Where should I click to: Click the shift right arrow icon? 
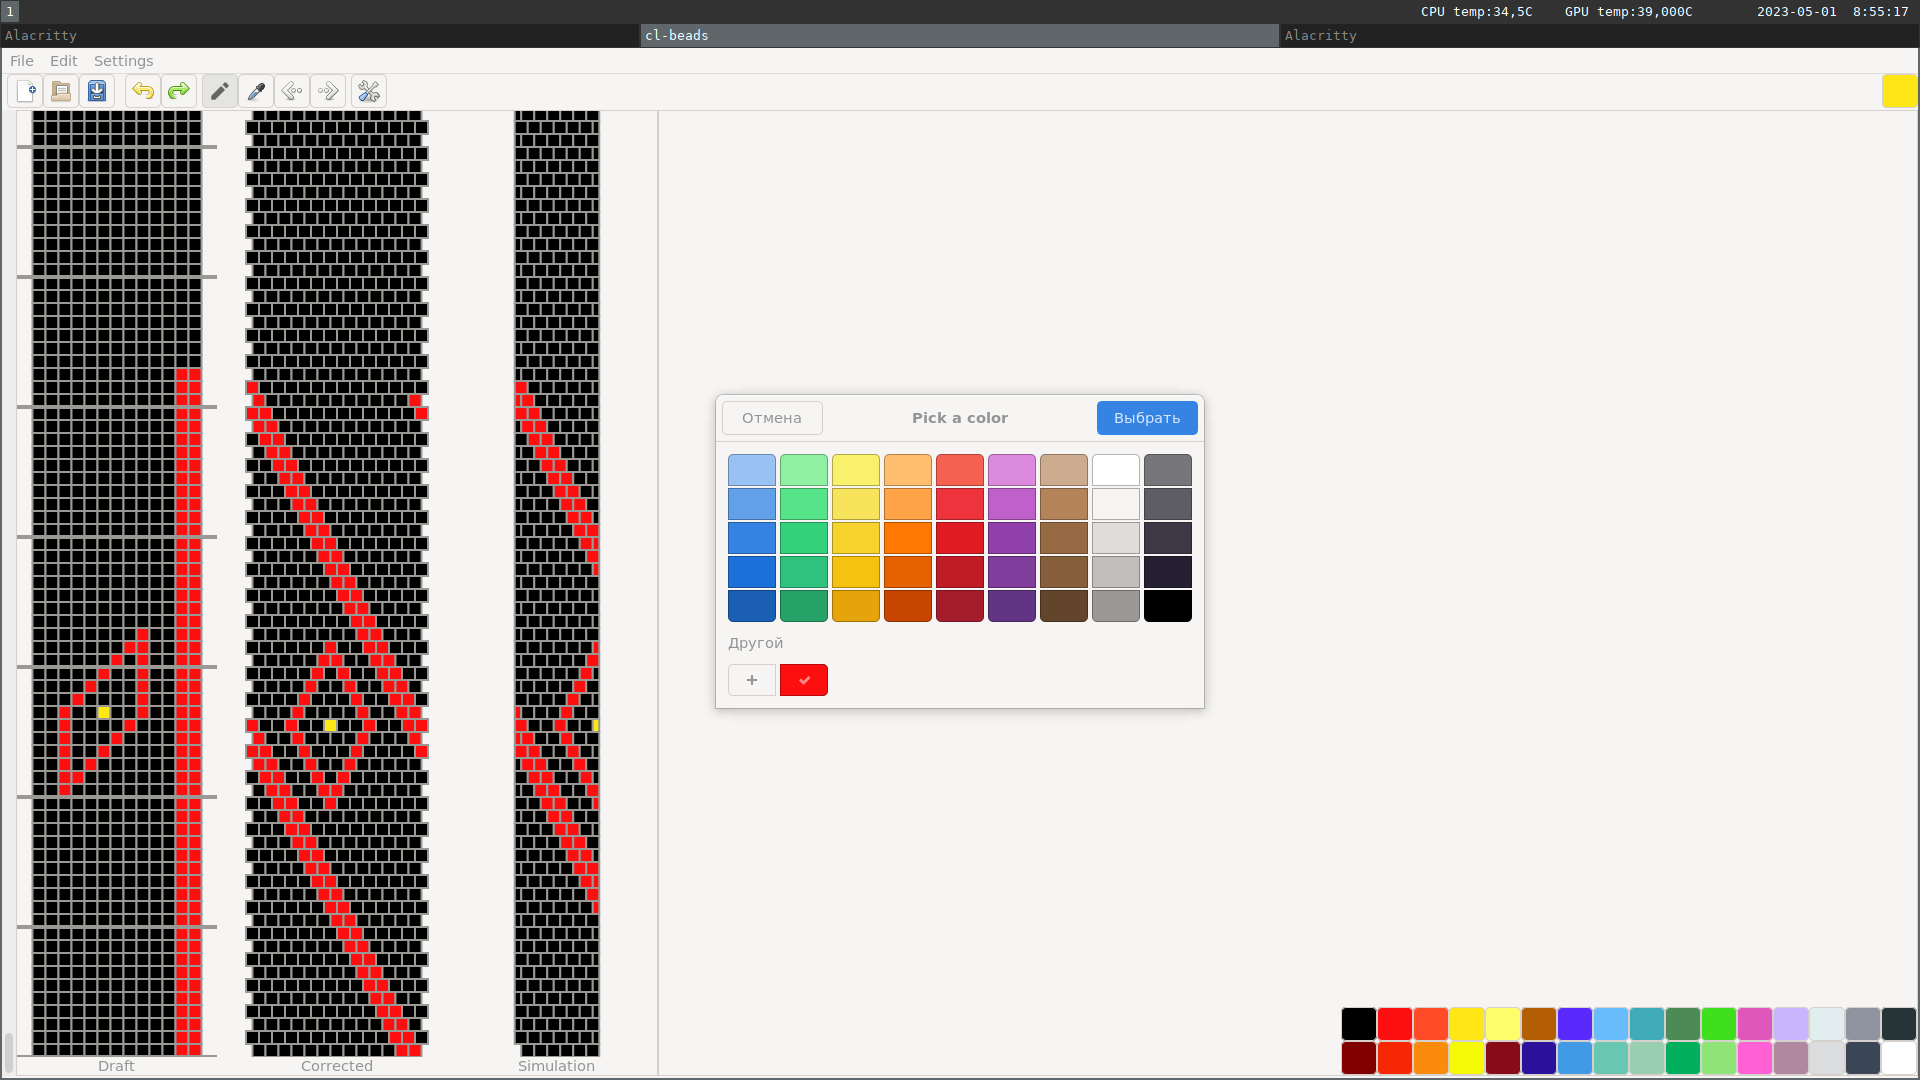coord(328,91)
